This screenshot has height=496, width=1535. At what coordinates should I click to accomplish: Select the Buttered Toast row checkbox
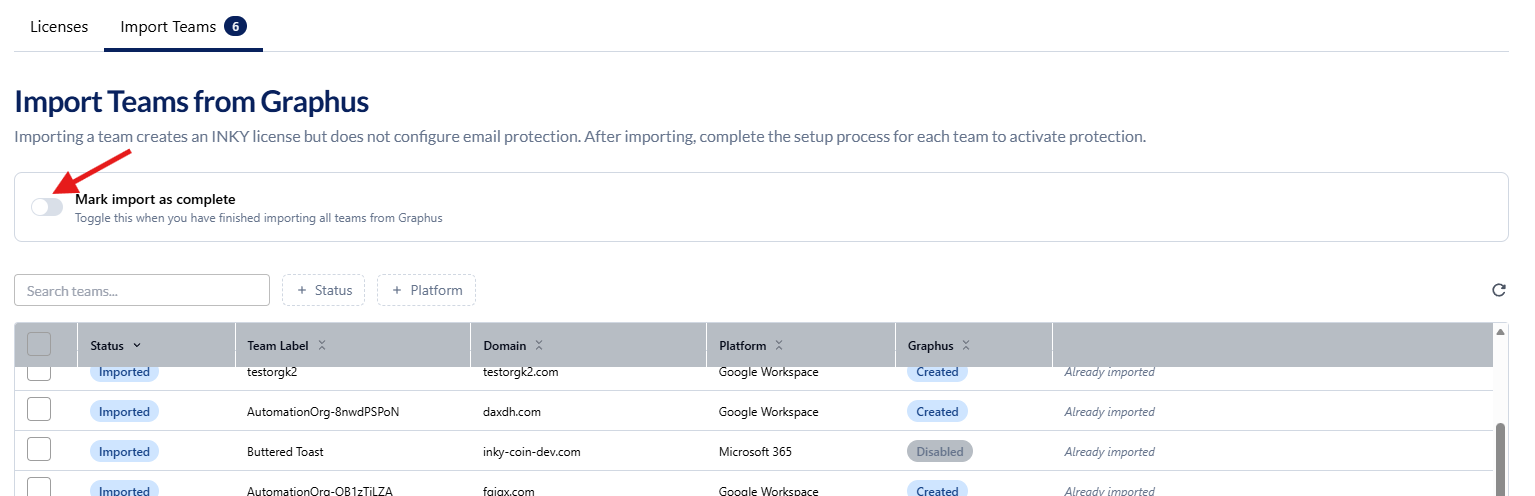pos(39,450)
